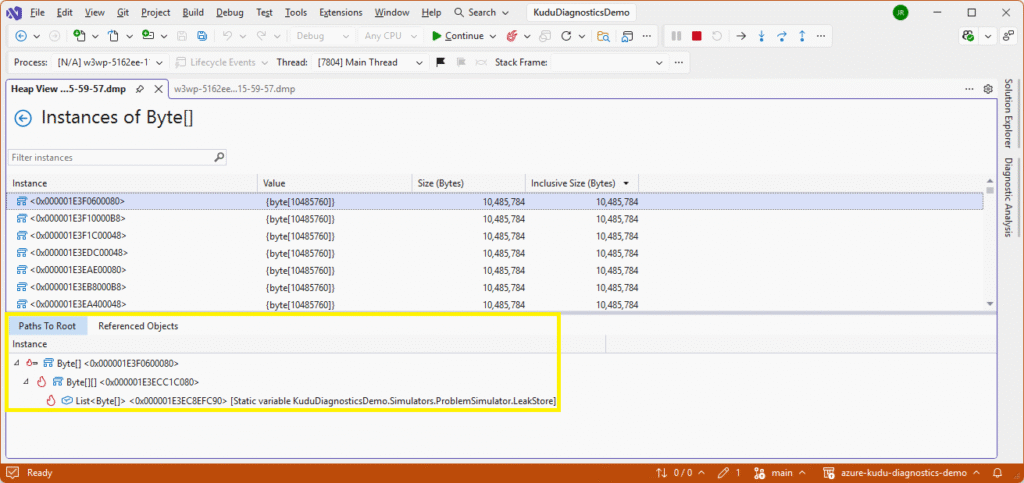
Task: Click the New Item toolbar icon
Action: (80, 36)
